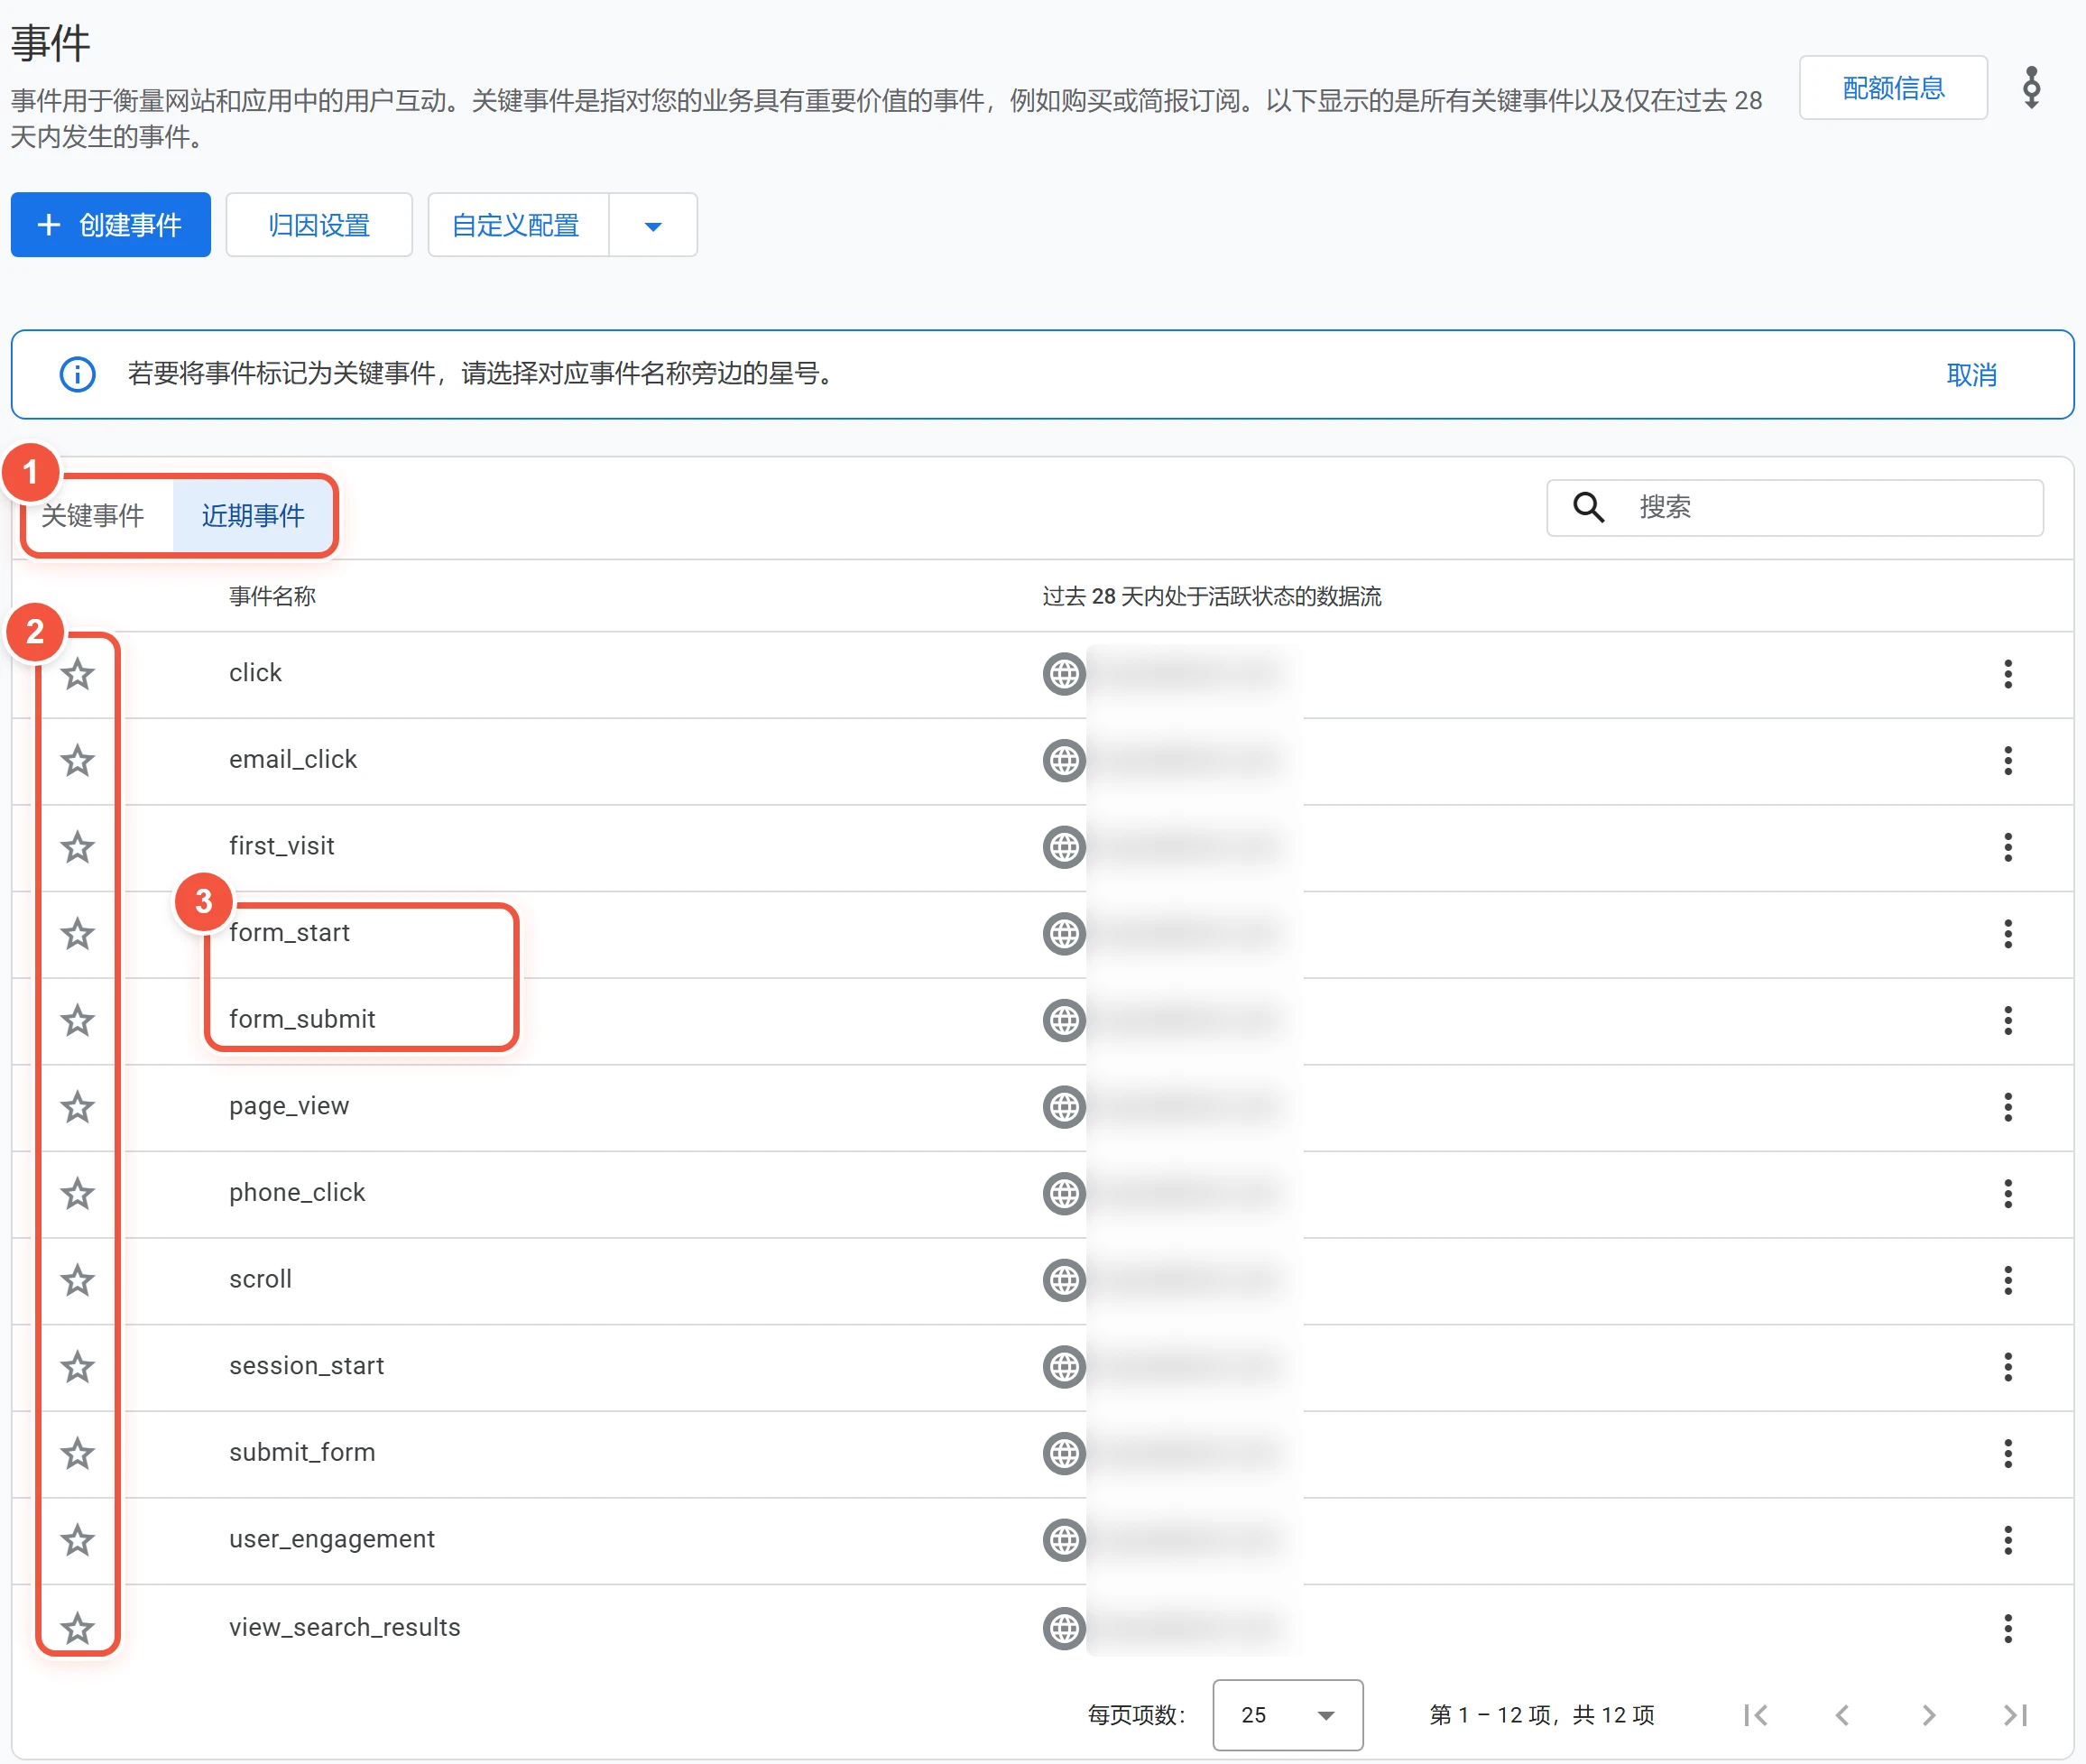Open 归因设置

(319, 225)
